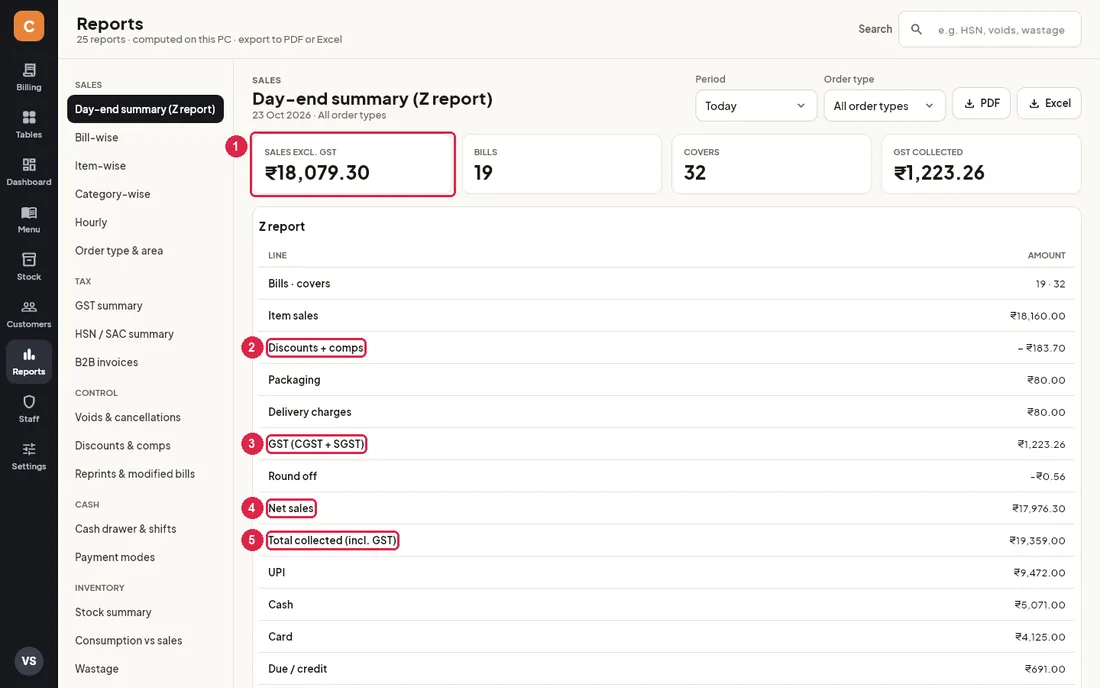Click the Sales excl. GST card
Image resolution: width=1100 pixels, height=688 pixels.
coord(353,164)
